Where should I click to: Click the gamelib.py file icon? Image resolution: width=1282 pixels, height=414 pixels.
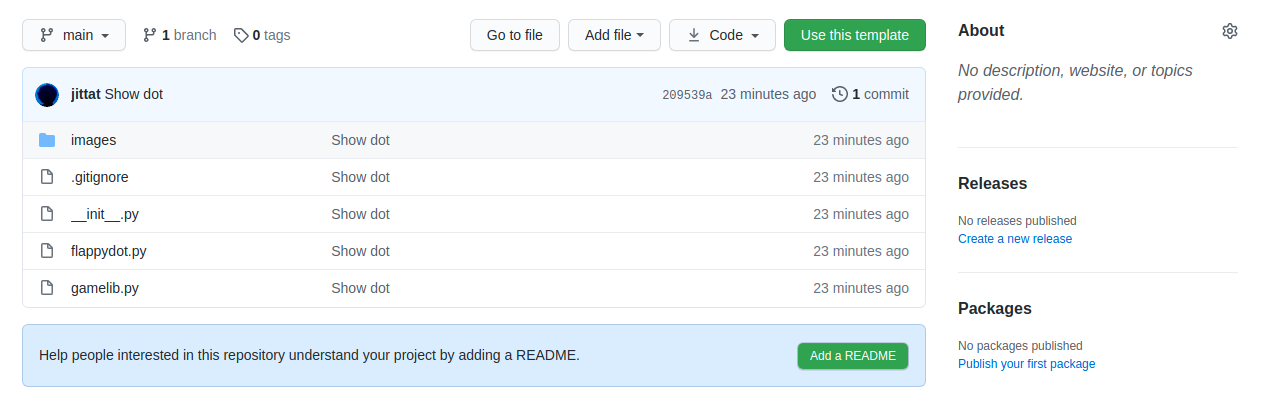pos(46,288)
